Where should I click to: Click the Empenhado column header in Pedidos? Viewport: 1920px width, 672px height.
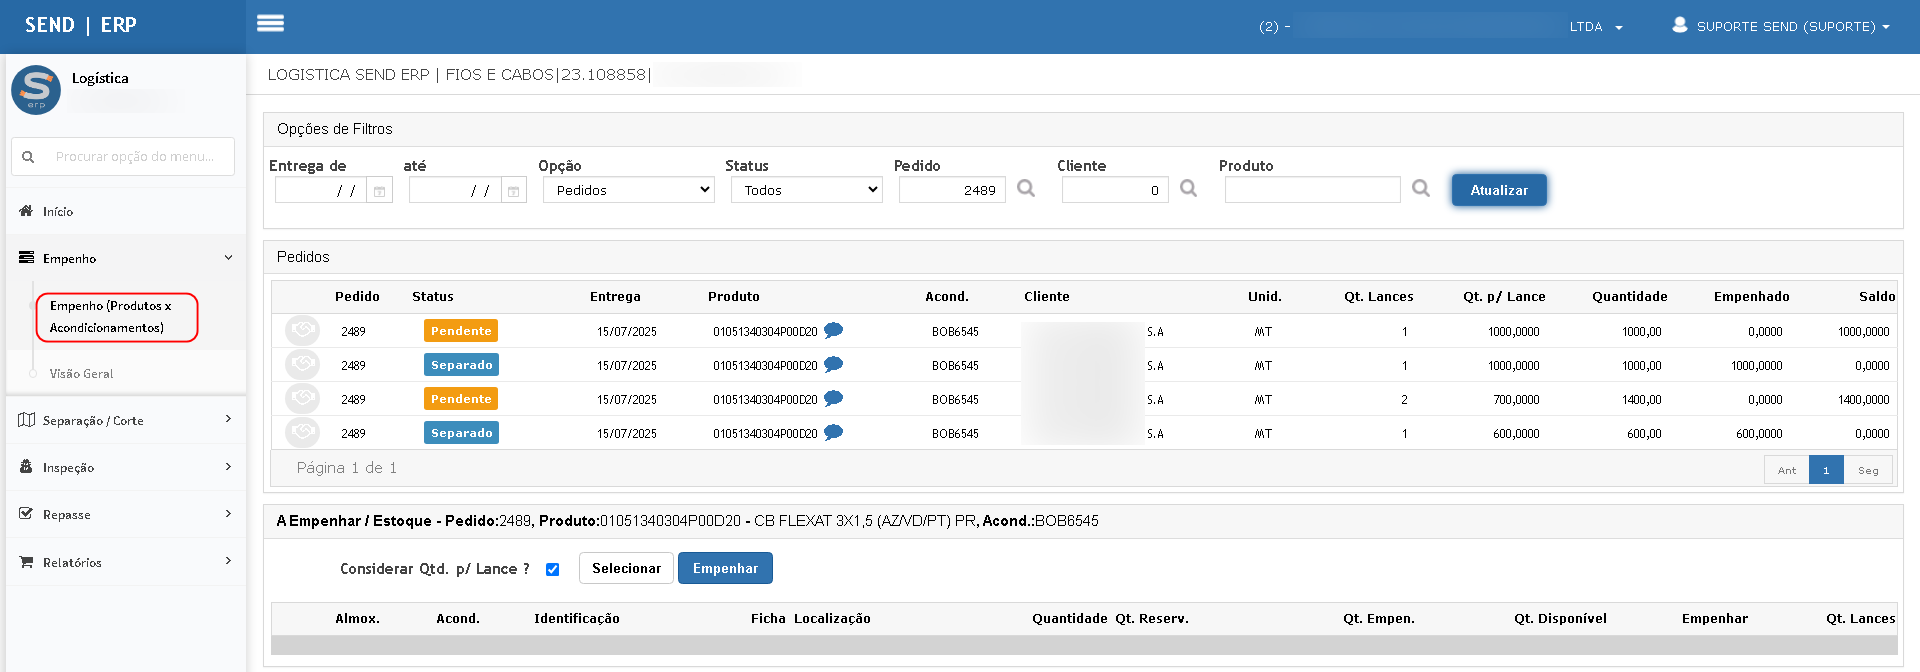pyautogui.click(x=1751, y=297)
